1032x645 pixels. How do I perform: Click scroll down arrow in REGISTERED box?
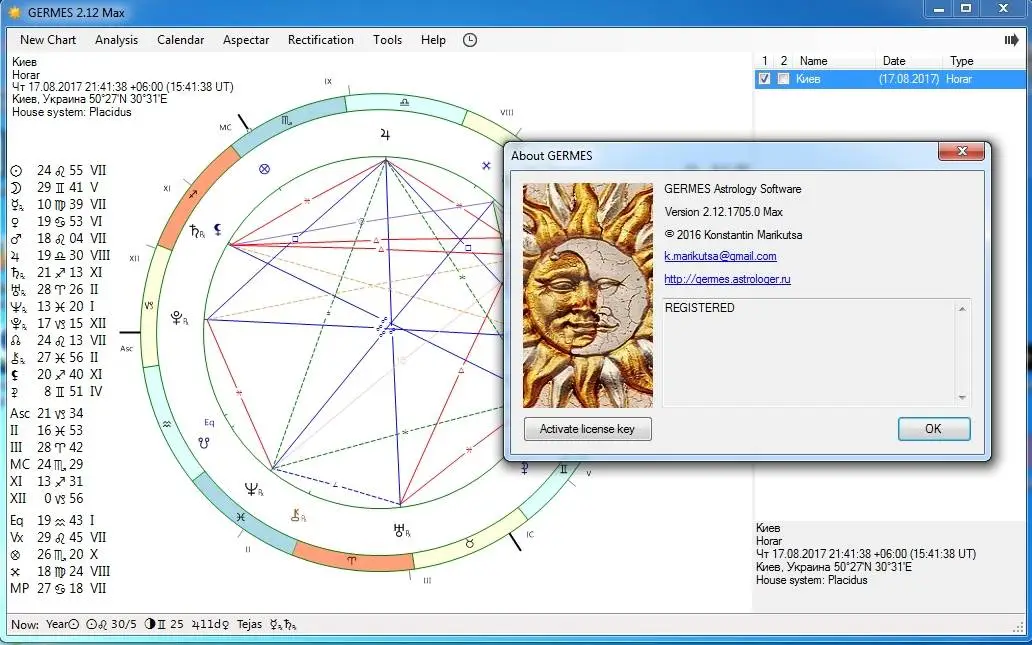click(962, 397)
